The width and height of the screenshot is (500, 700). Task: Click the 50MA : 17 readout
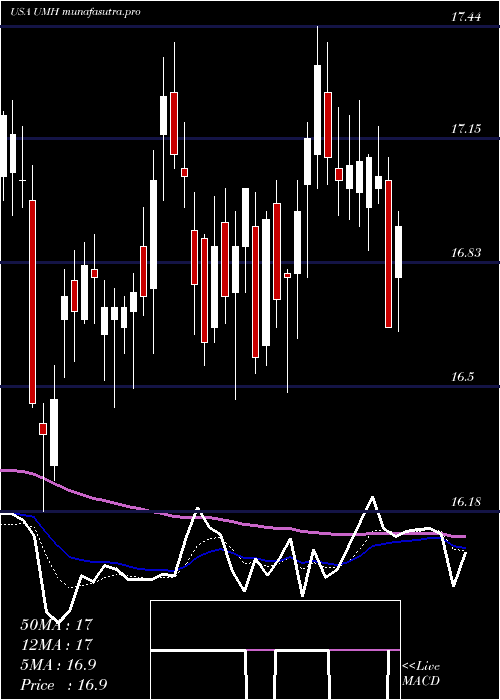(x=56, y=624)
